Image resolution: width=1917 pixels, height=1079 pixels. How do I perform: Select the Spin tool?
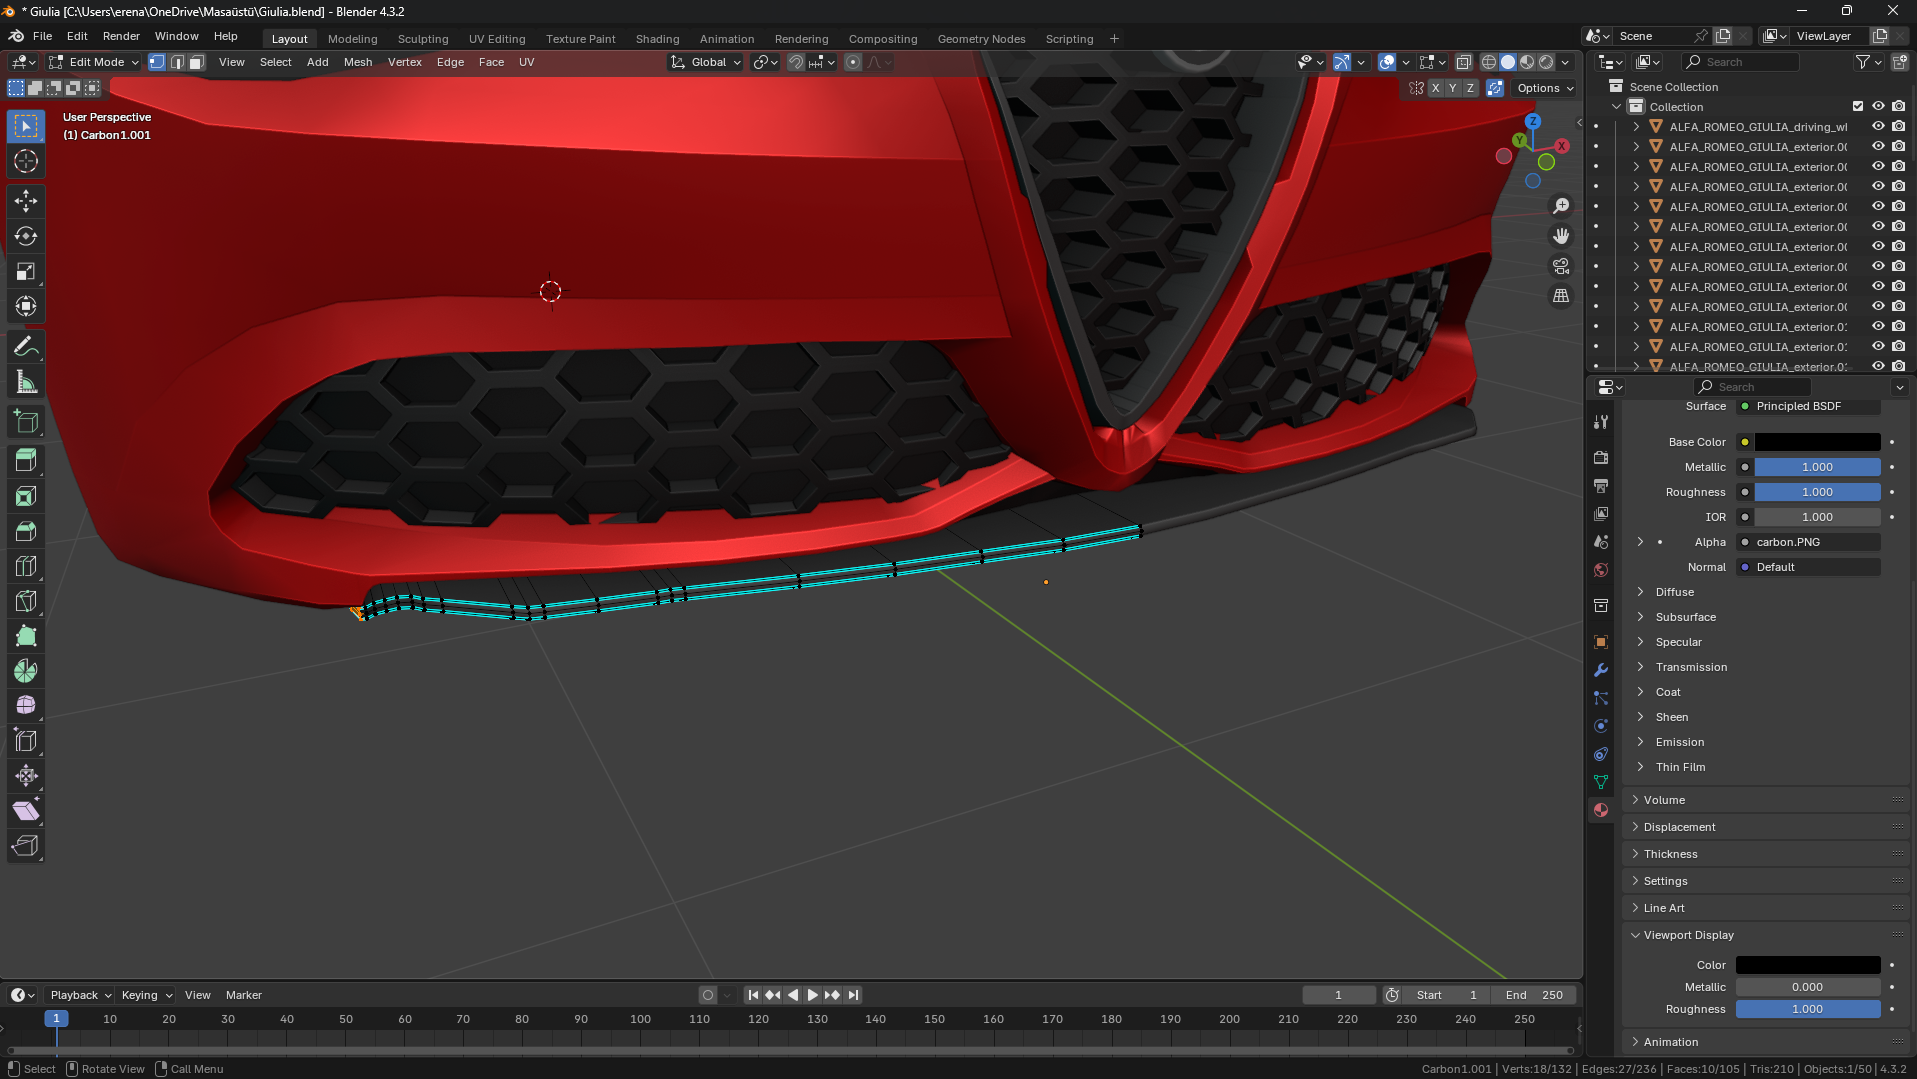coord(26,671)
